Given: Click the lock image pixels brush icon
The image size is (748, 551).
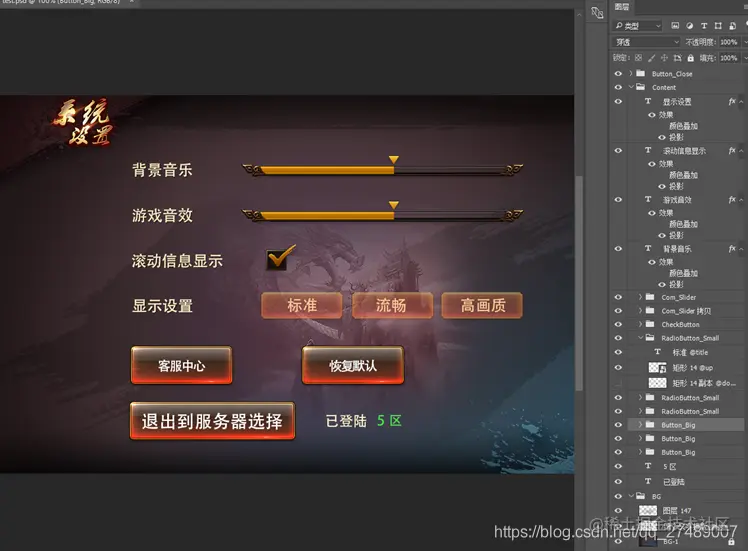Looking at the screenshot, I should click(x=651, y=58).
